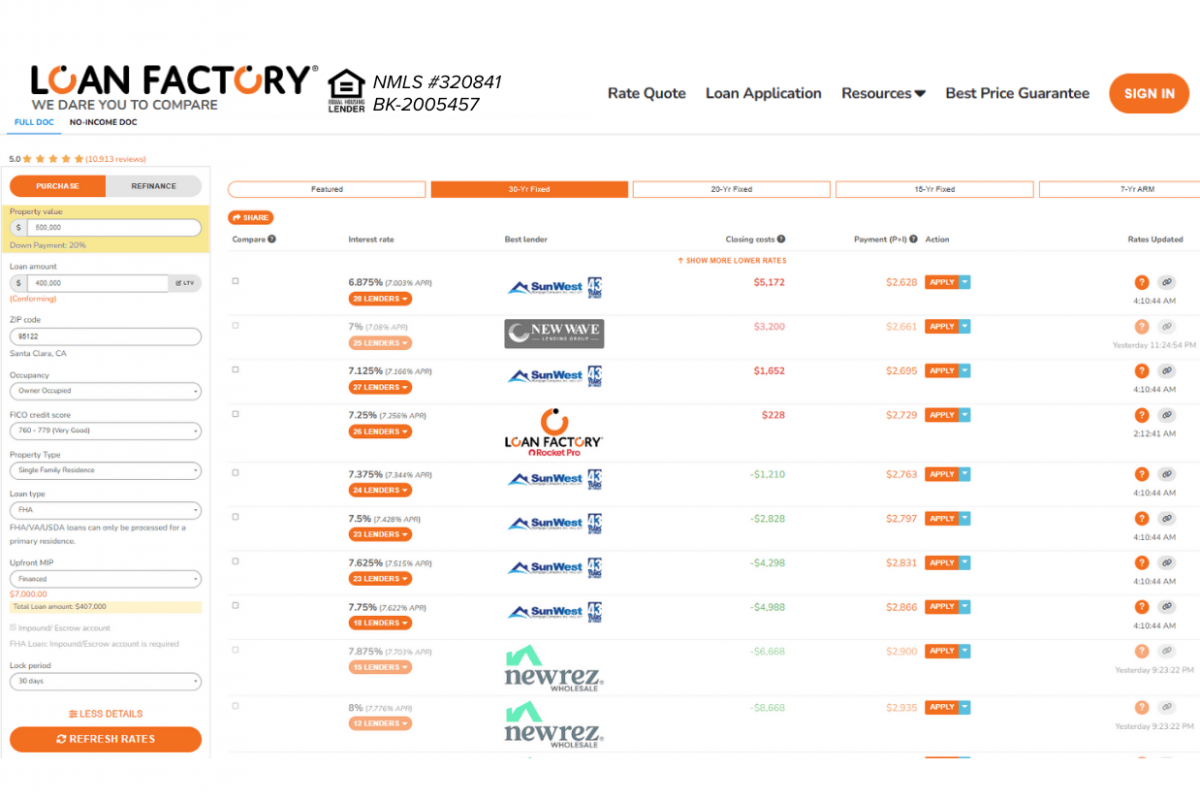Click the Equal Housing Lender icon
Viewport: 1200px width, 800px height.
click(x=347, y=91)
